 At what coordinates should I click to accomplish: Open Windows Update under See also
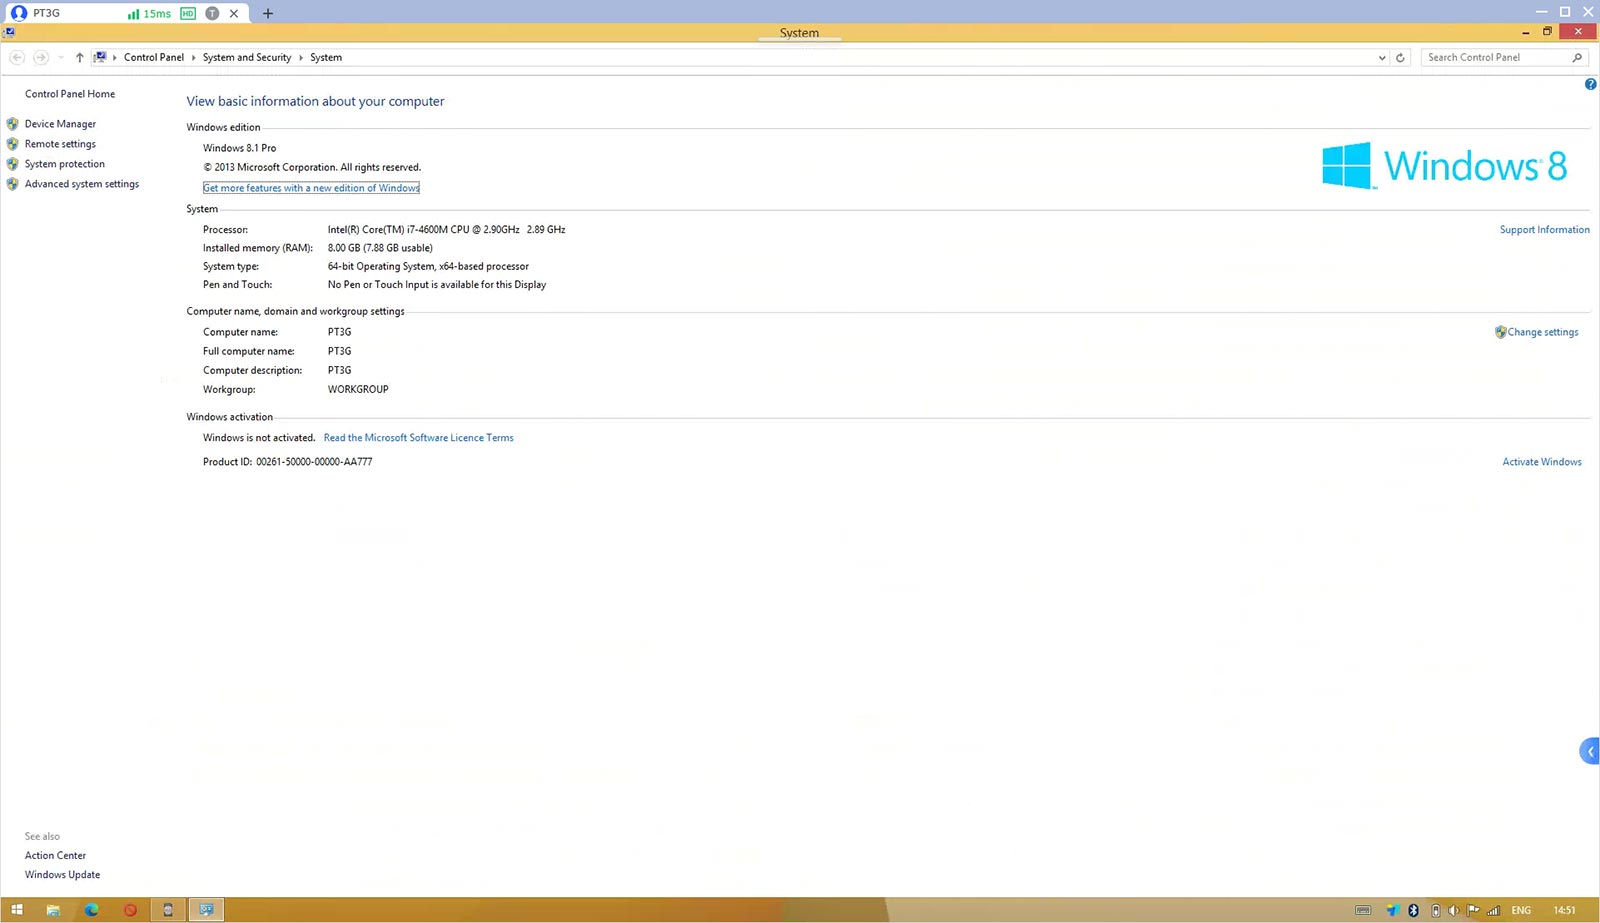(62, 875)
